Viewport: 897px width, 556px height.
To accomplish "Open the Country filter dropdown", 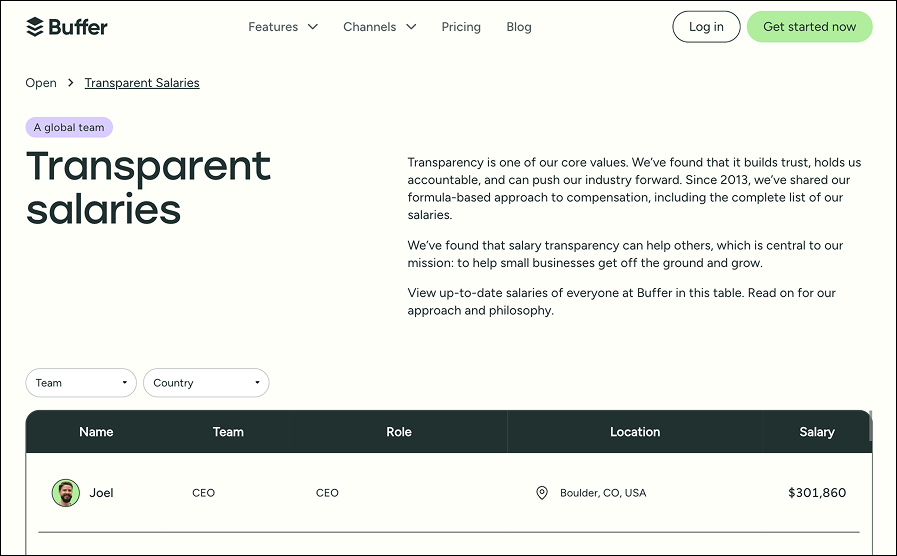I will 206,383.
